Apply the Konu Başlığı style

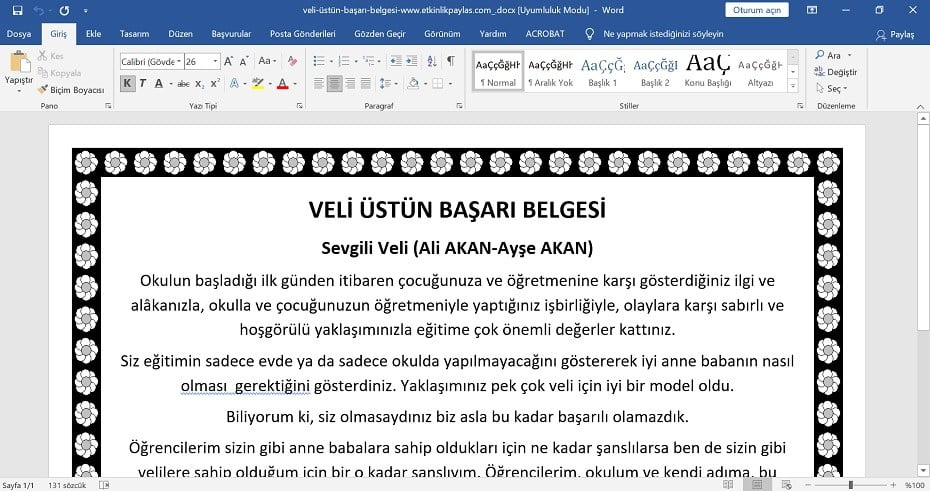(x=708, y=72)
